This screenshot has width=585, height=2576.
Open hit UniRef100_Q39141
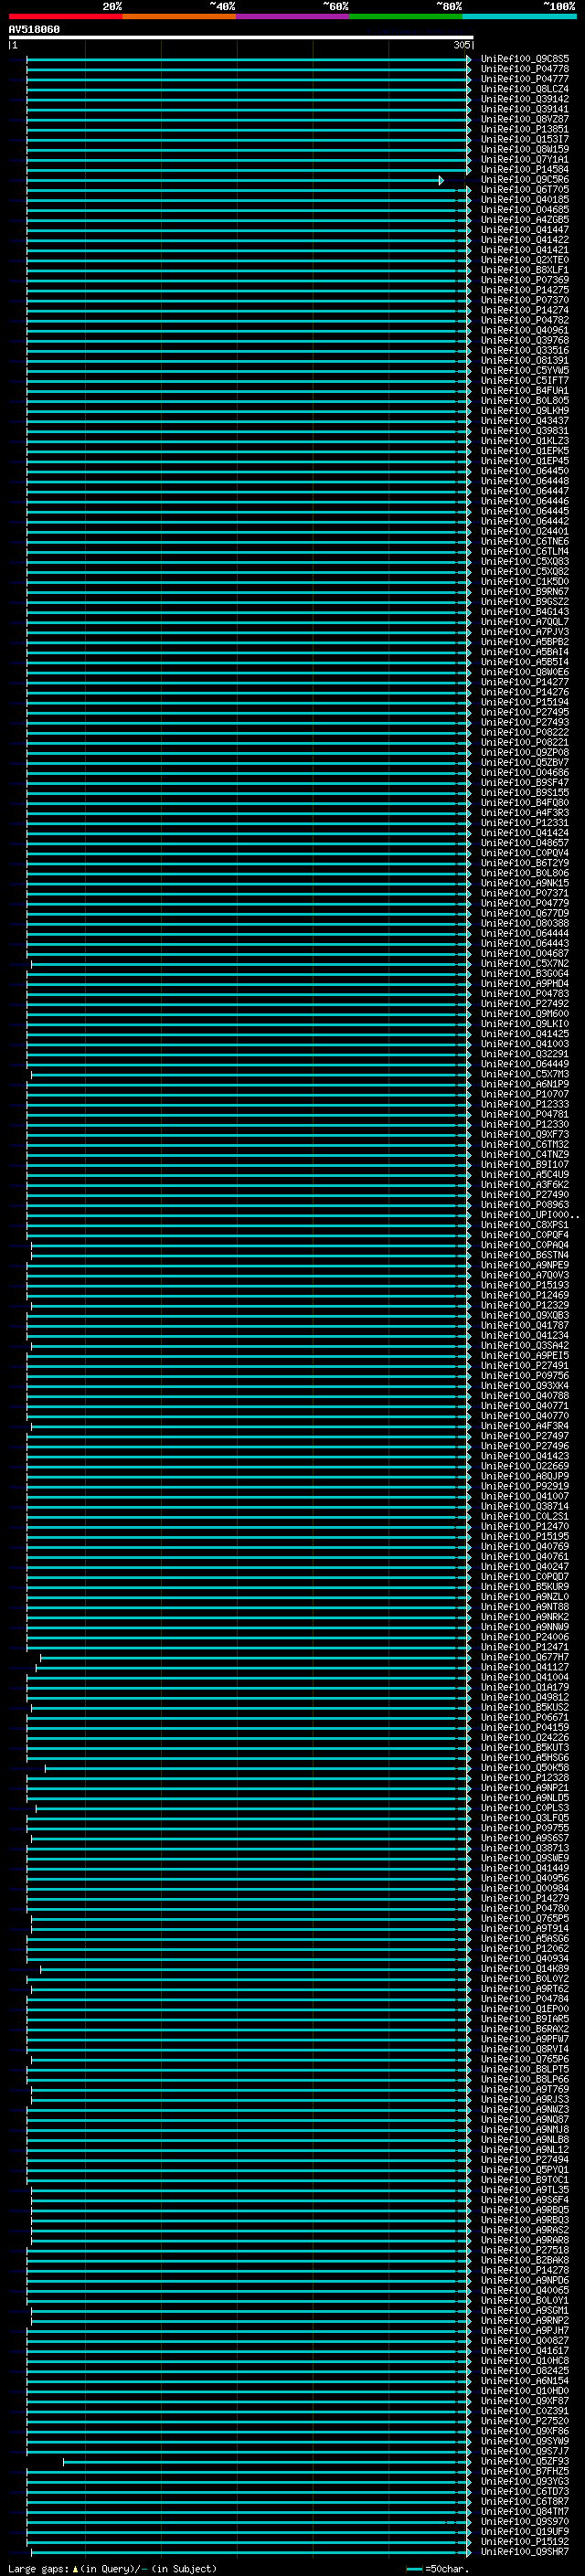coord(524,109)
